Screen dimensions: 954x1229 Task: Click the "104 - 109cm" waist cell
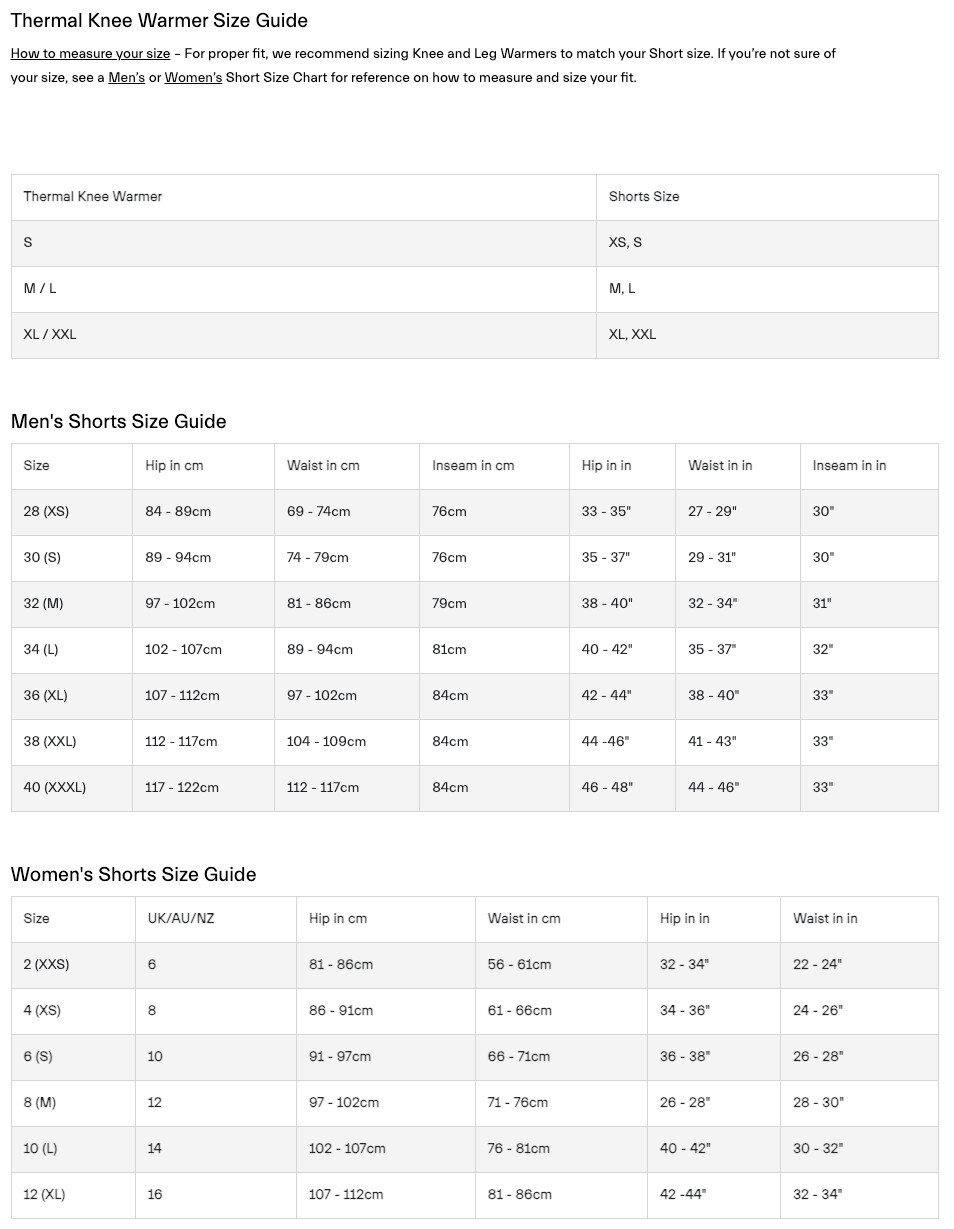point(326,742)
